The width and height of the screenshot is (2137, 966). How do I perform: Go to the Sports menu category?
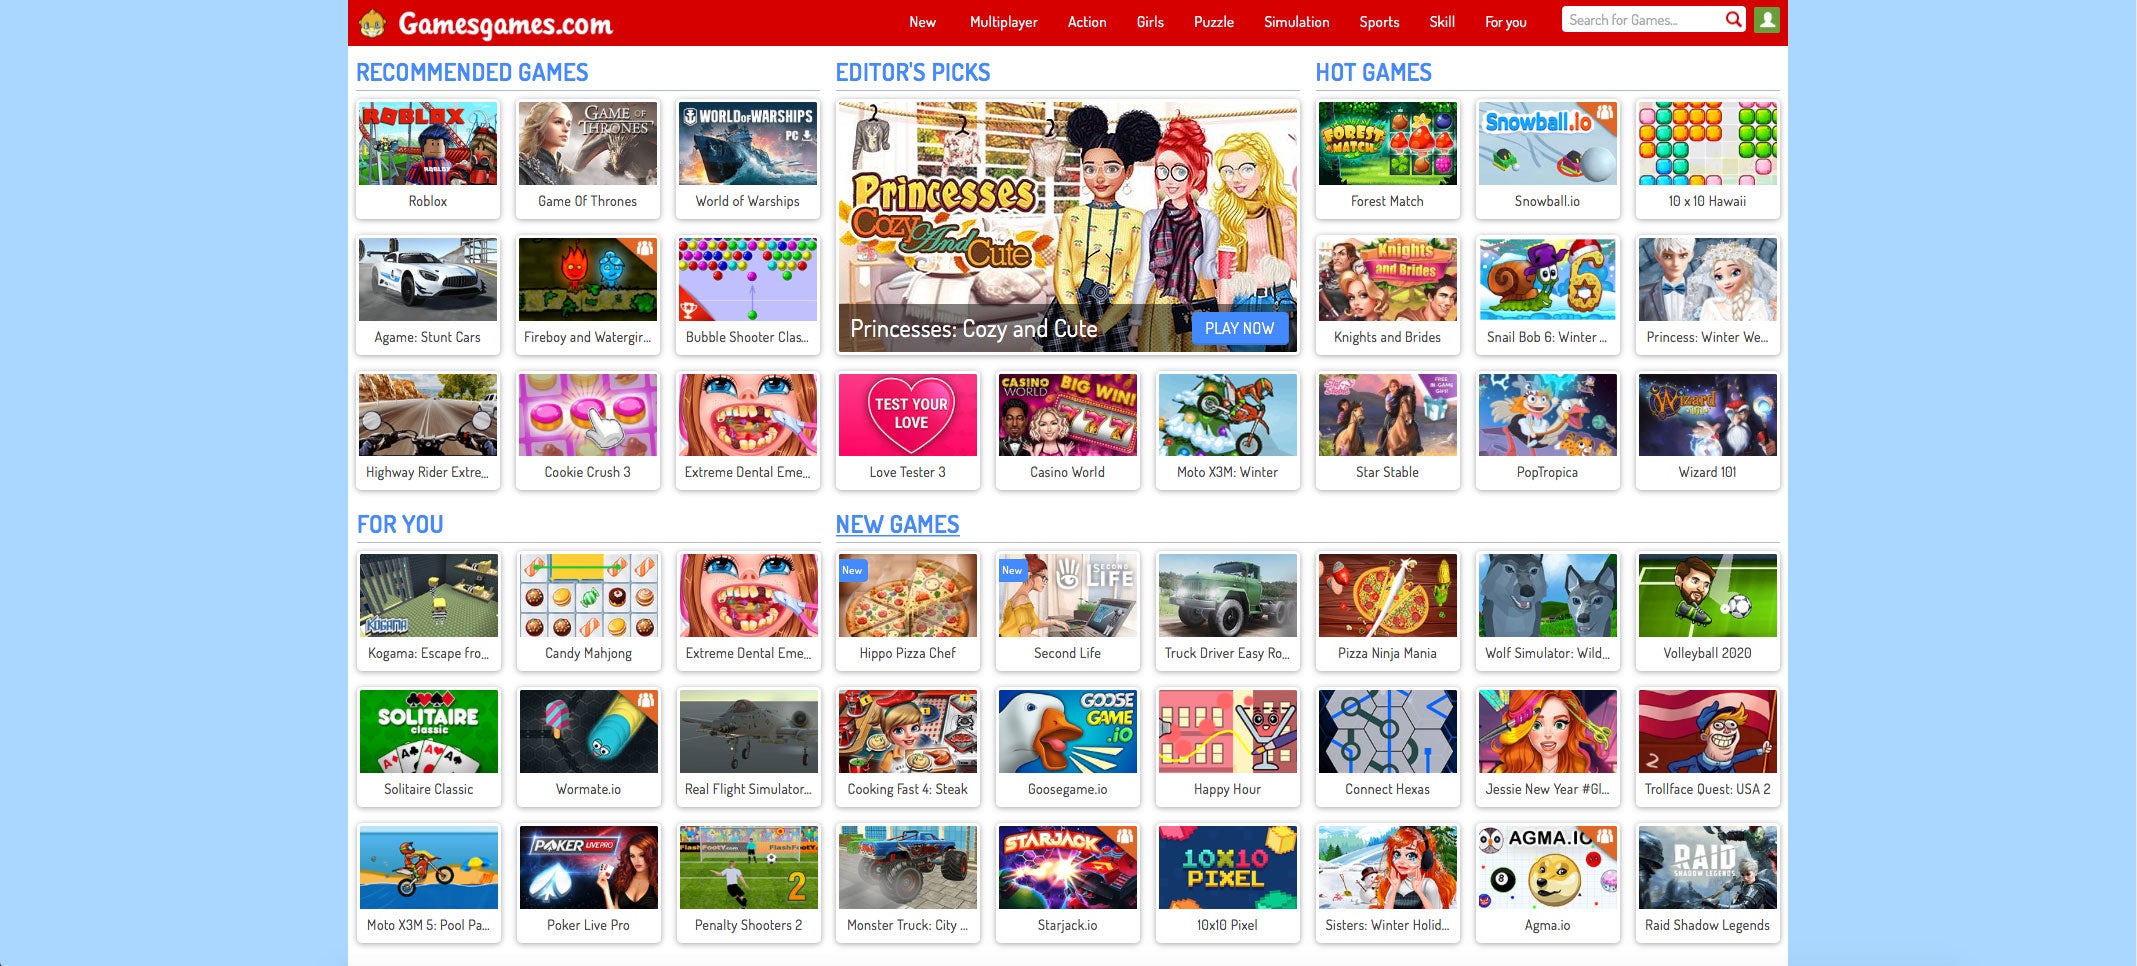pos(1378,22)
